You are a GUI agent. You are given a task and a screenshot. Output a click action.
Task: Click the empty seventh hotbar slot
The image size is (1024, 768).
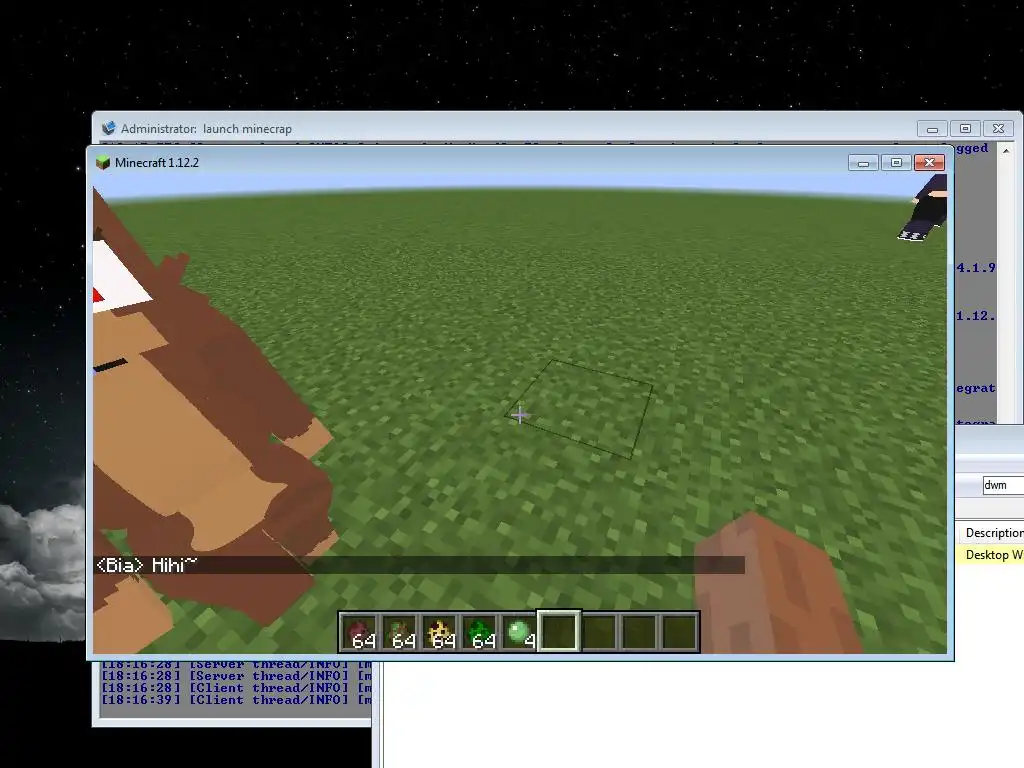(600, 632)
